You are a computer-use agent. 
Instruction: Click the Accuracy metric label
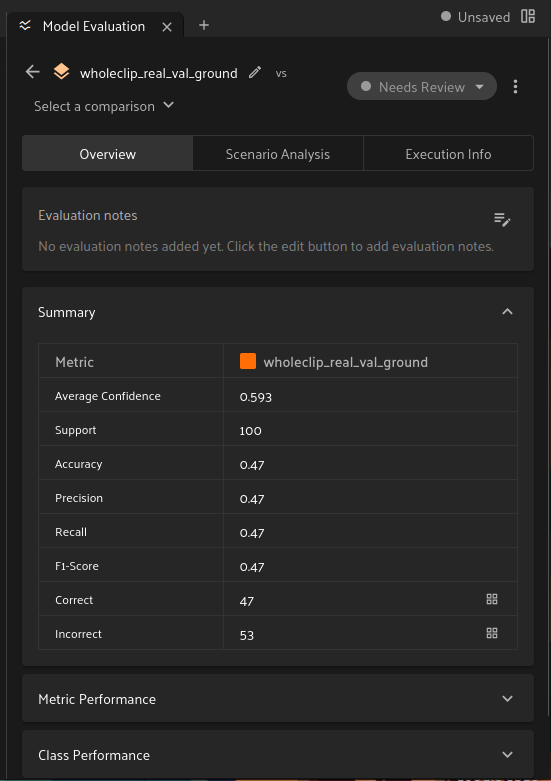[78, 464]
